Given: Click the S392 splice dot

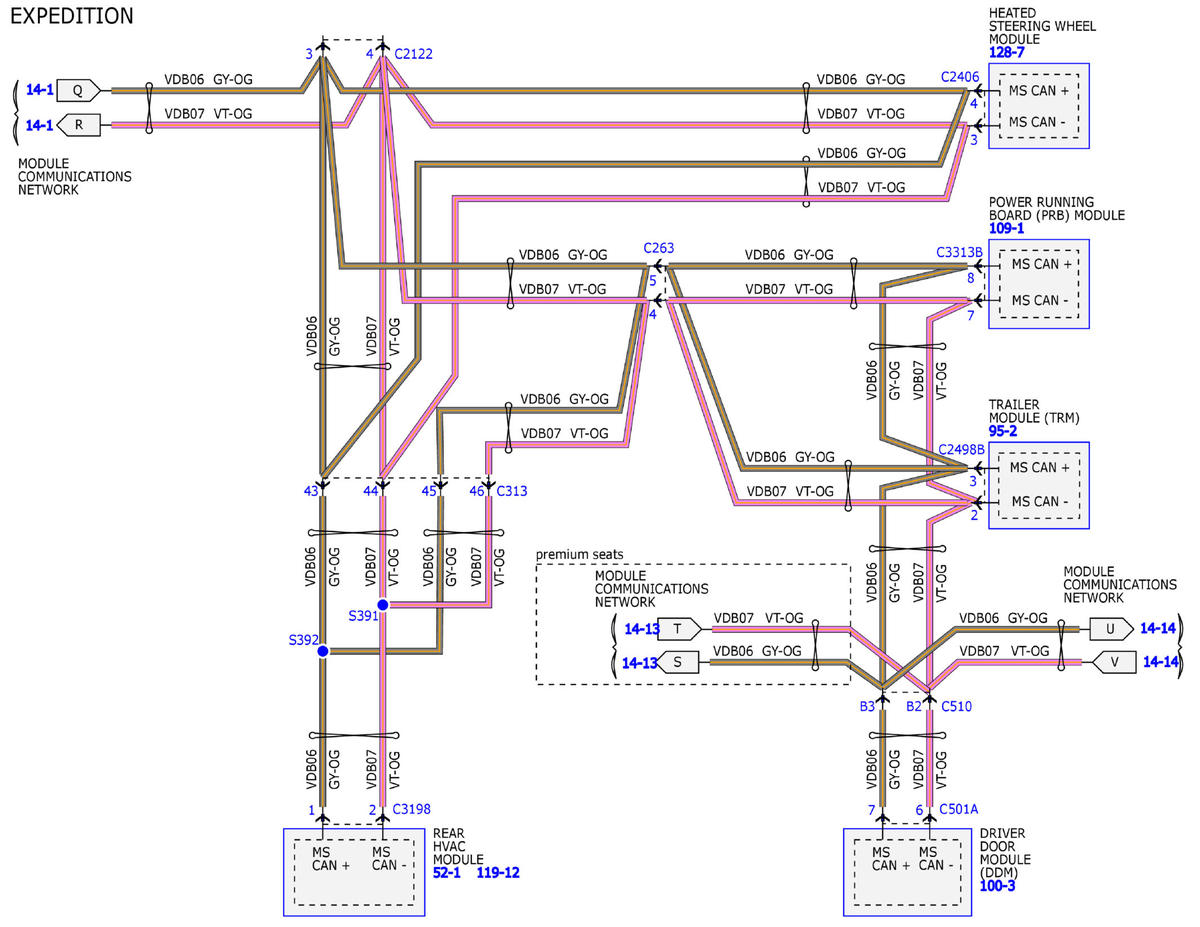Looking at the screenshot, I should click(x=322, y=652).
